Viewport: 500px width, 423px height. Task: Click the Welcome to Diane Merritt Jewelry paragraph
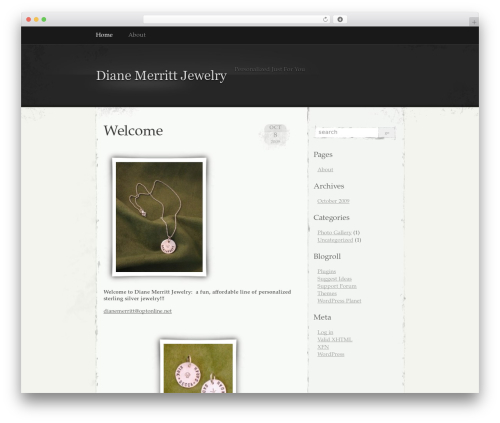(197, 295)
